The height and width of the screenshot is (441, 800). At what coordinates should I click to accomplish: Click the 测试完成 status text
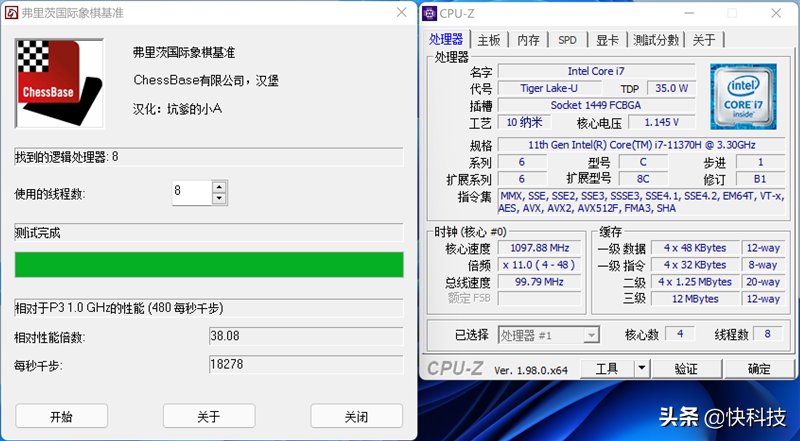pos(37,233)
